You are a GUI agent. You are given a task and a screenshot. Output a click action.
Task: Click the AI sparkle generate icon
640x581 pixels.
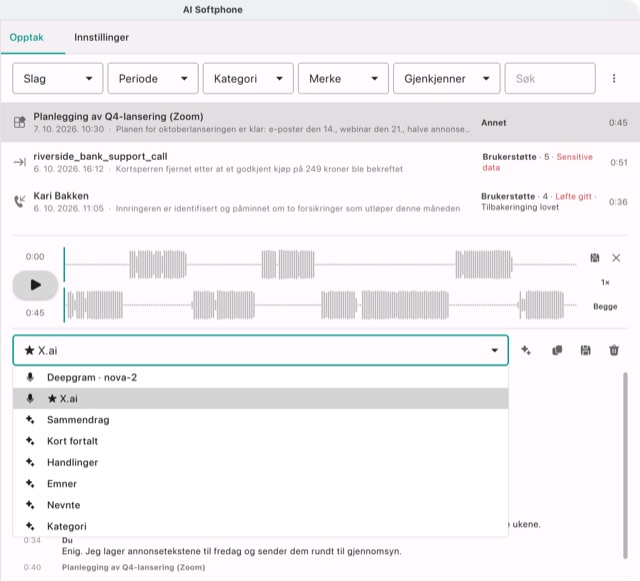(526, 350)
